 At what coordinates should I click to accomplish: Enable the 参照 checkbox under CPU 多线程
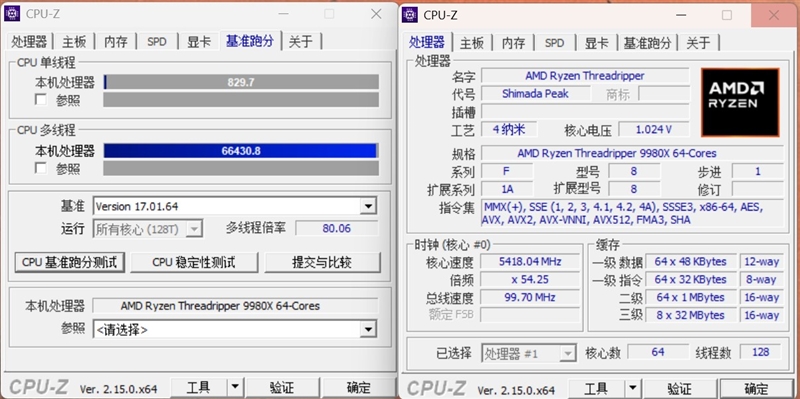(x=41, y=168)
